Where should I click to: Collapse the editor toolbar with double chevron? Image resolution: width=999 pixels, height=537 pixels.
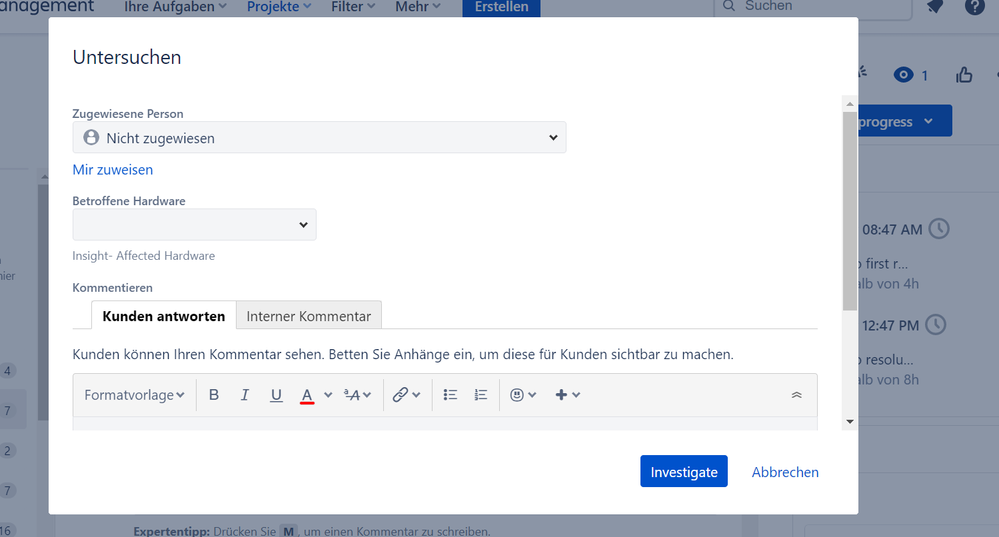(x=796, y=395)
